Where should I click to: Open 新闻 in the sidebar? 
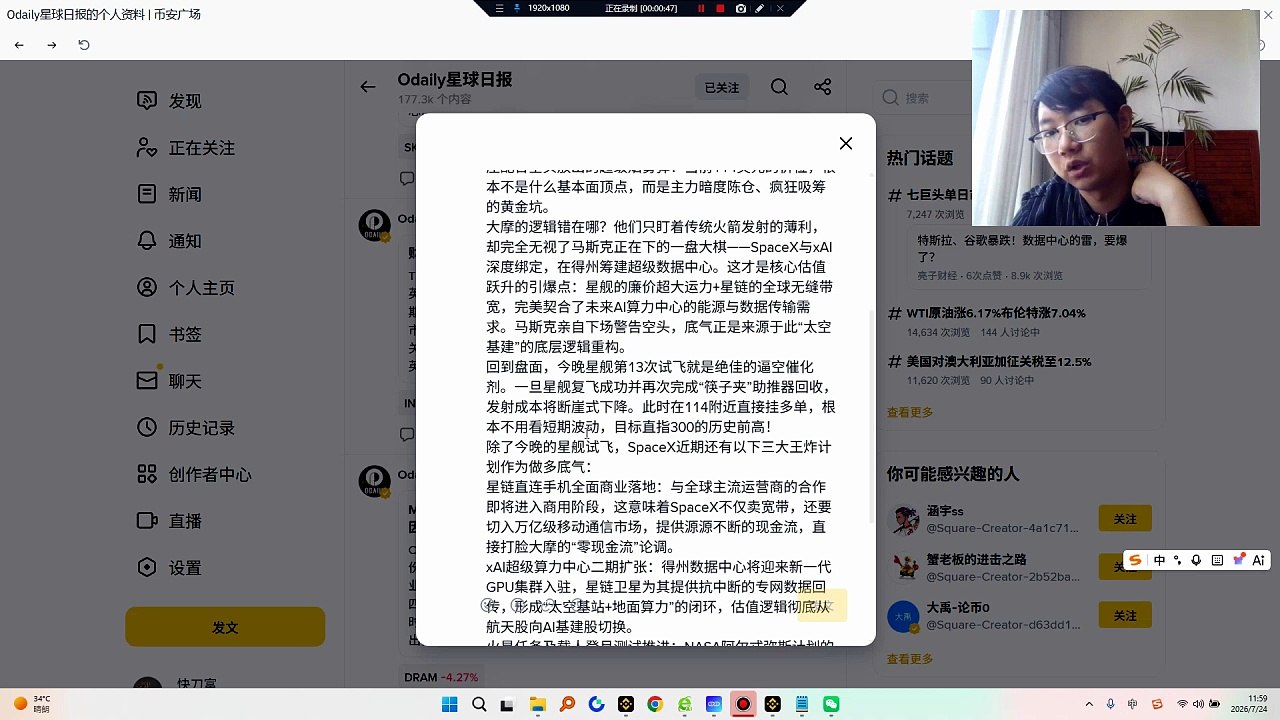pos(185,194)
